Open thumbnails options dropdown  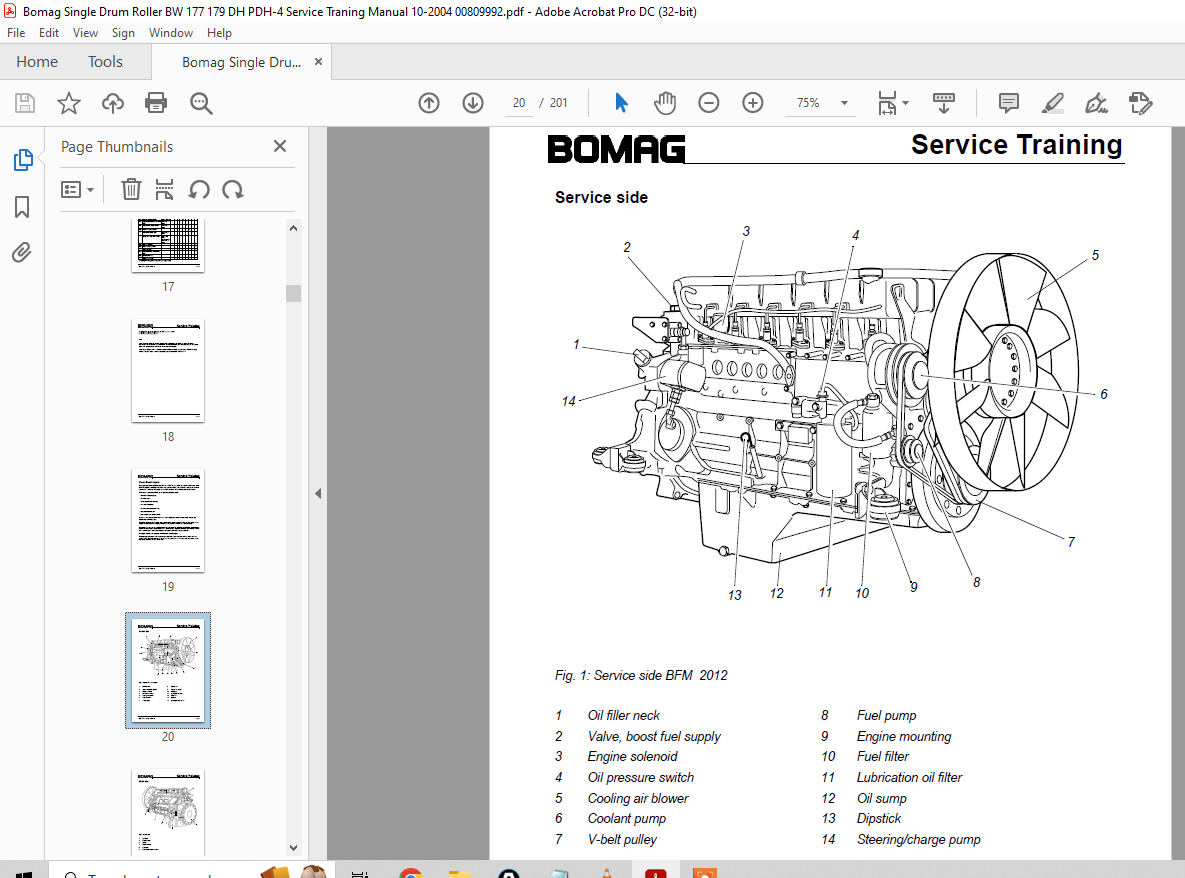pyautogui.click(x=77, y=189)
